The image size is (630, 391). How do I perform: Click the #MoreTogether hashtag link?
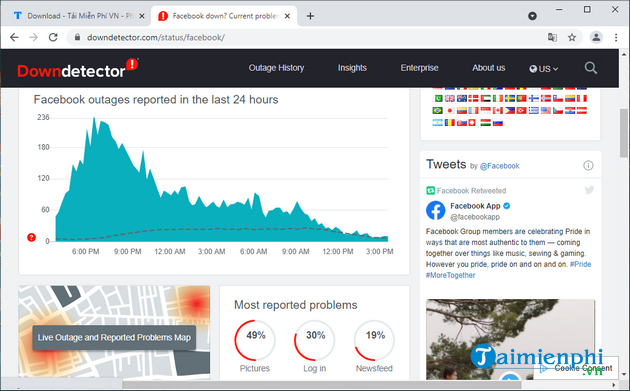tap(450, 275)
